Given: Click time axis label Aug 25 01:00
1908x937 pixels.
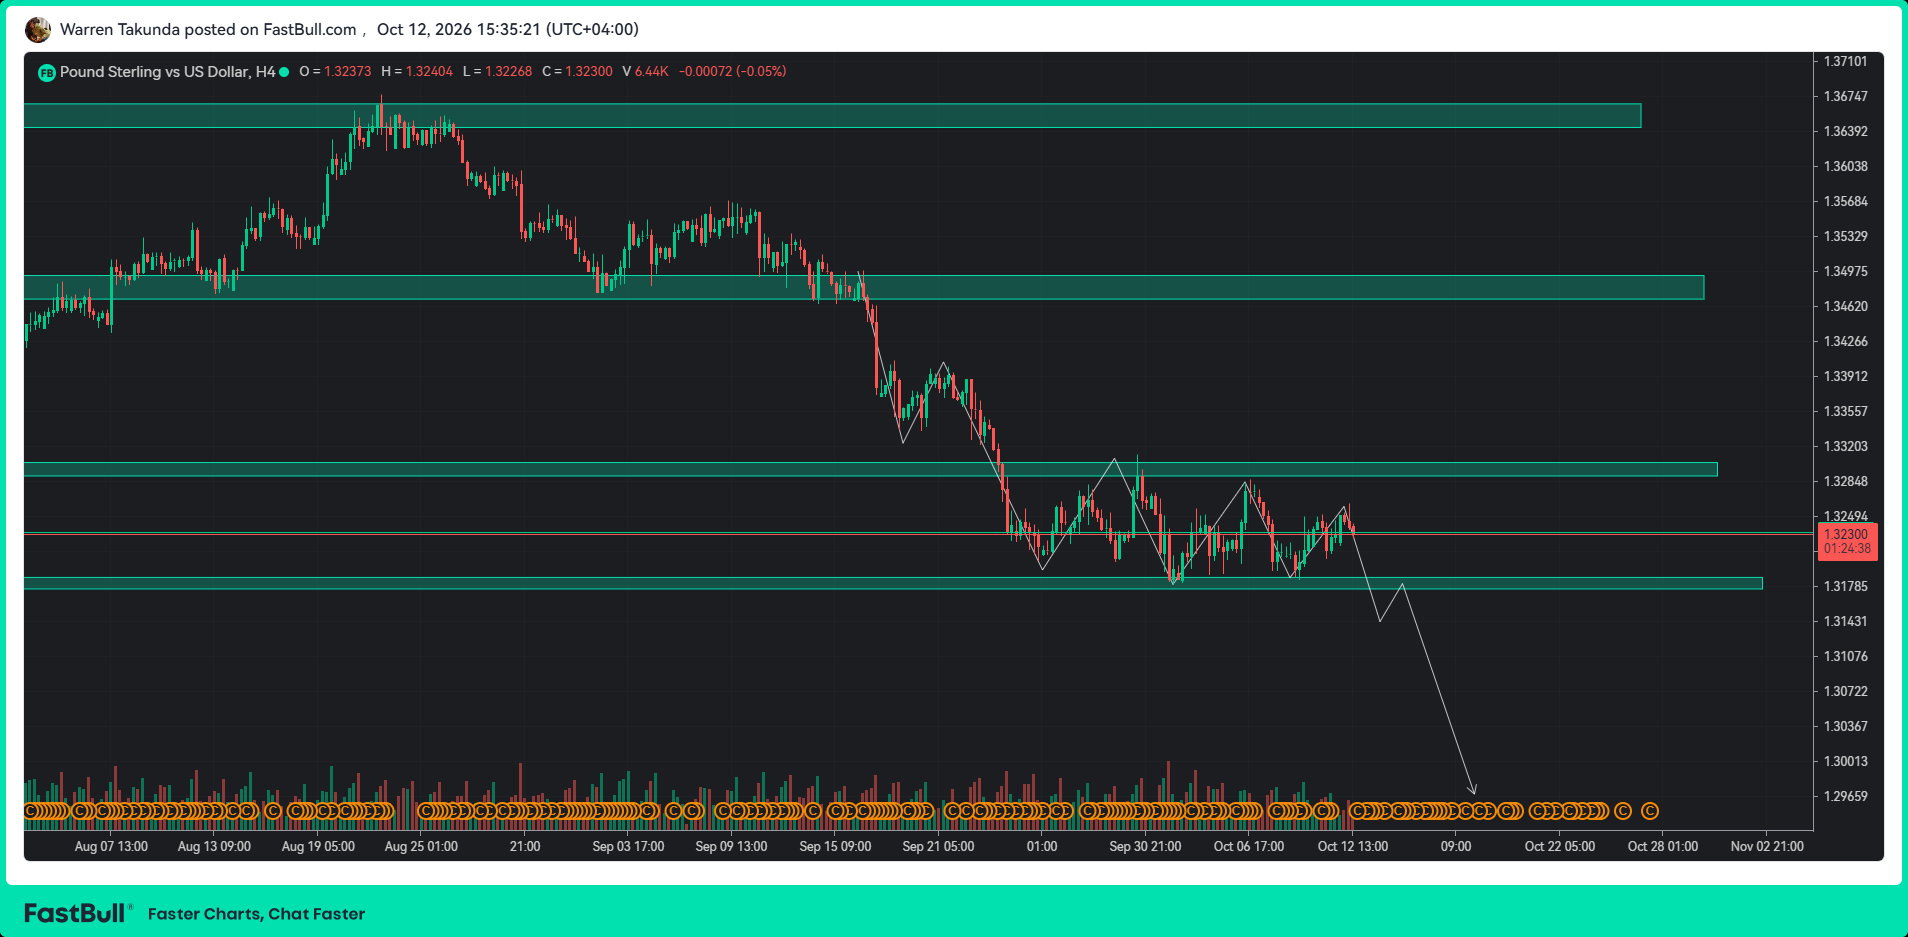Looking at the screenshot, I should pos(421,847).
